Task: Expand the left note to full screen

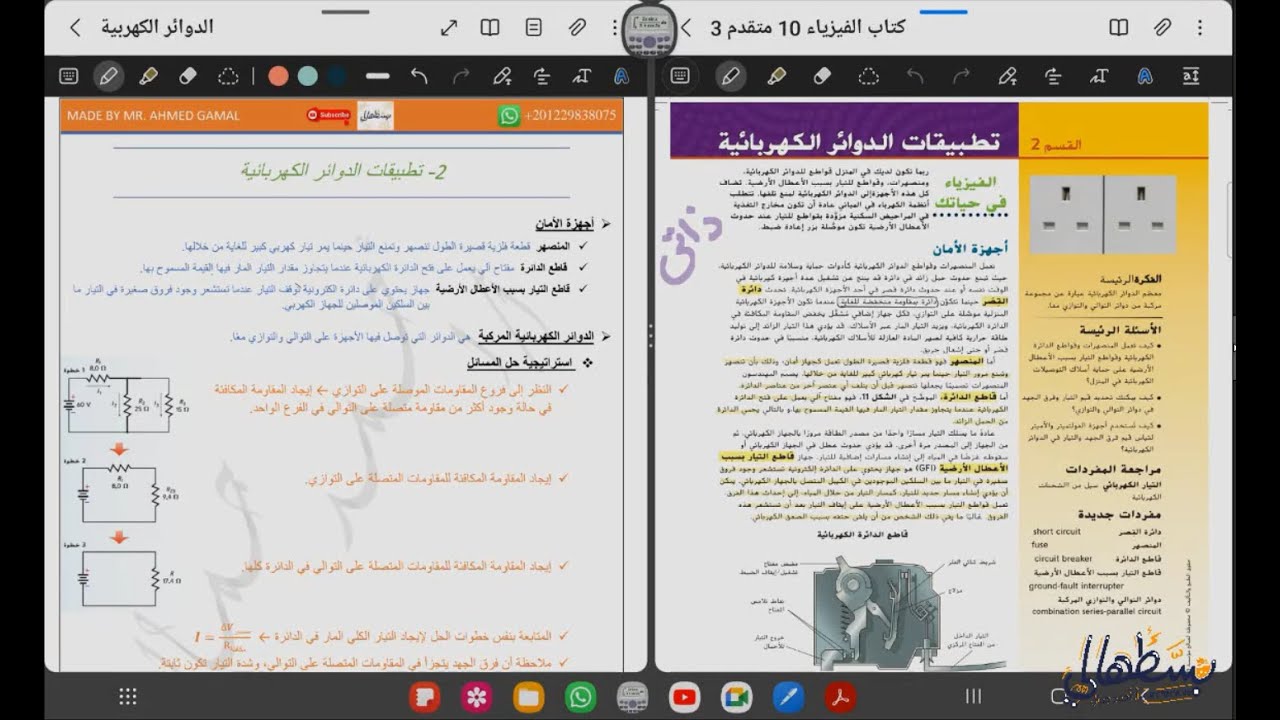Action: (x=450, y=27)
